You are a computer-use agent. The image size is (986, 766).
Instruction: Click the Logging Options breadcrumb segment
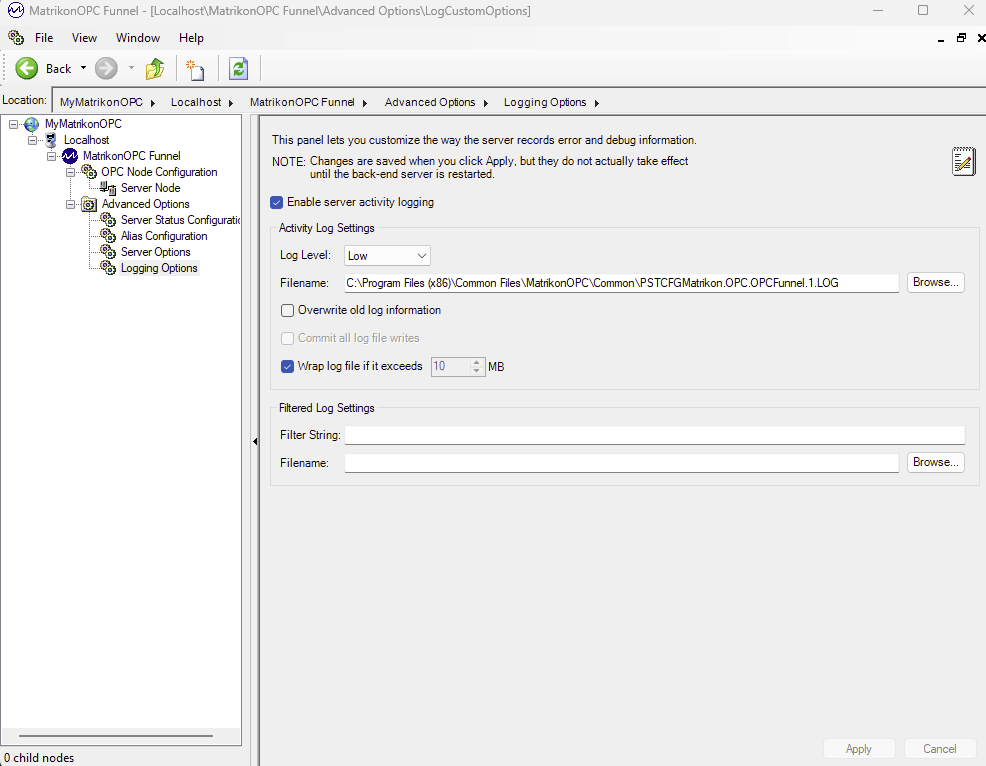coord(545,103)
